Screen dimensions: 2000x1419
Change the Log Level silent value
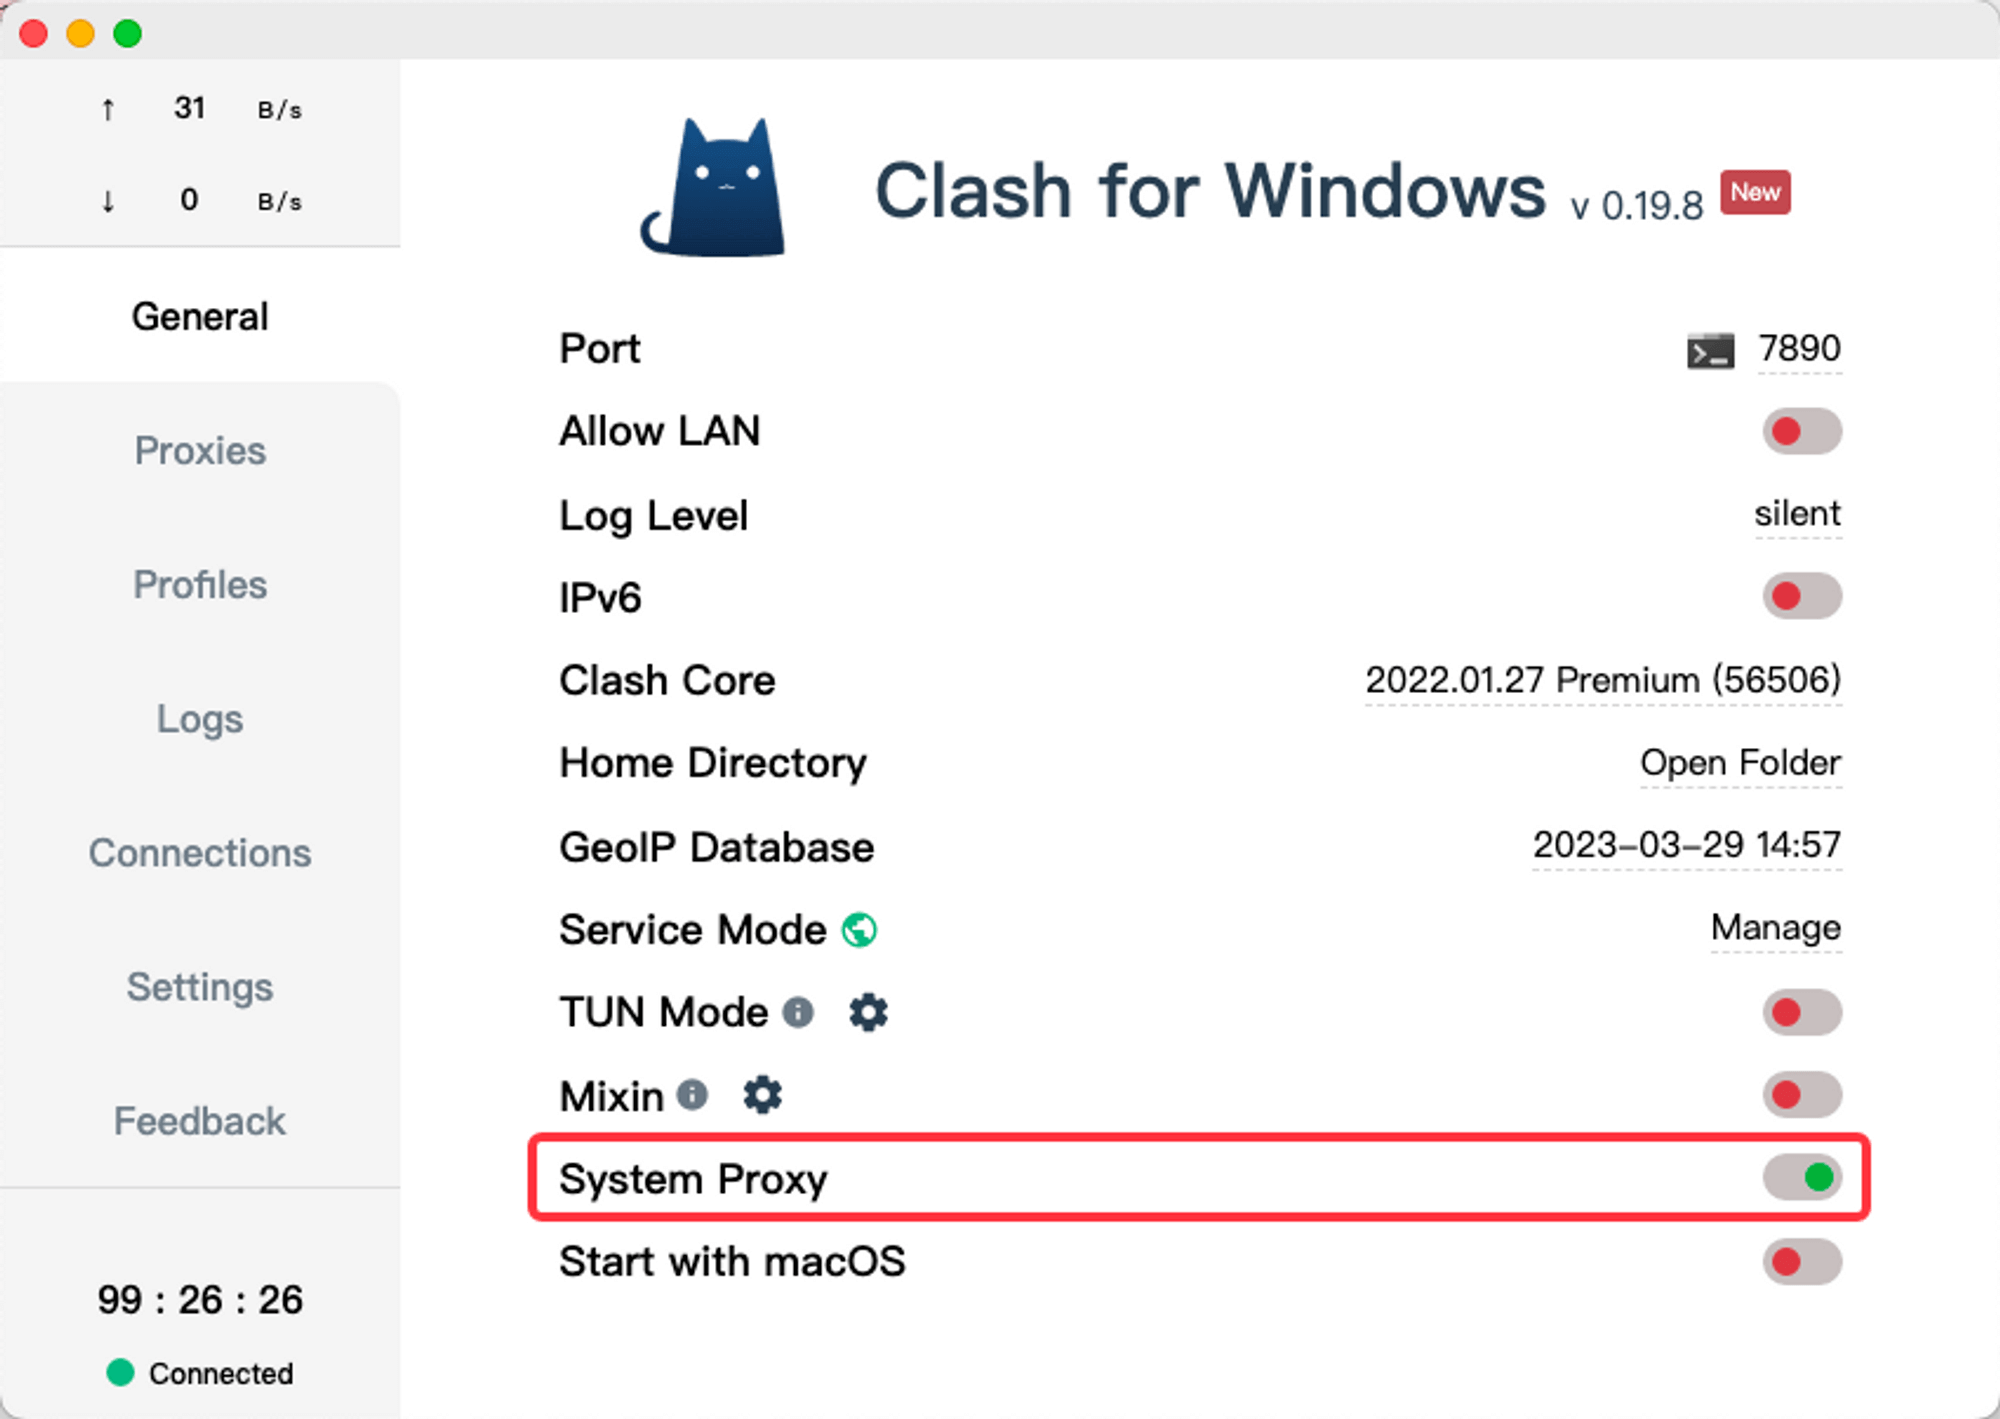(x=1797, y=513)
